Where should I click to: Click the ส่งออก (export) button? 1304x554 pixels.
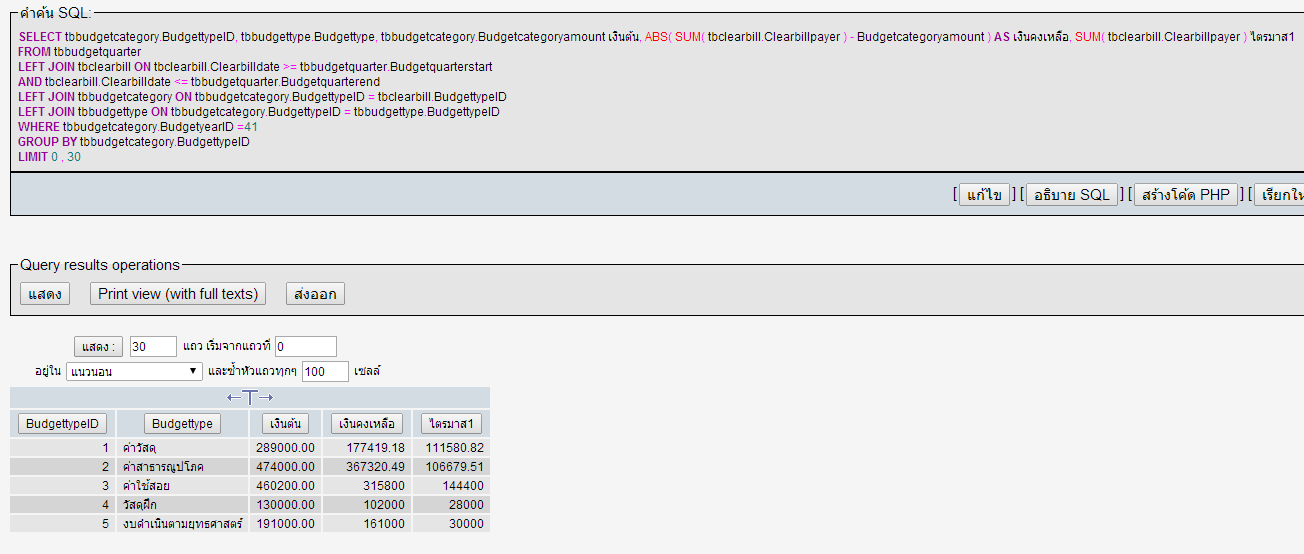click(x=315, y=294)
